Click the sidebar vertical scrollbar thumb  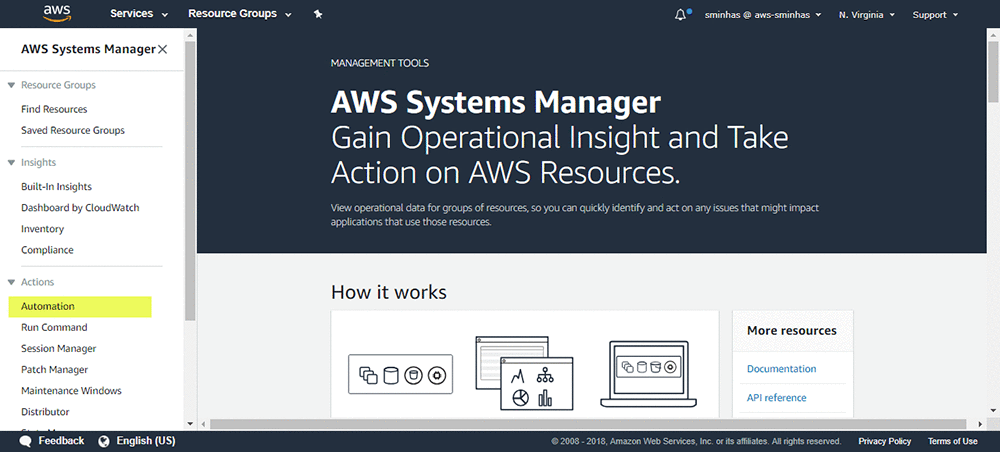pyautogui.click(x=189, y=180)
